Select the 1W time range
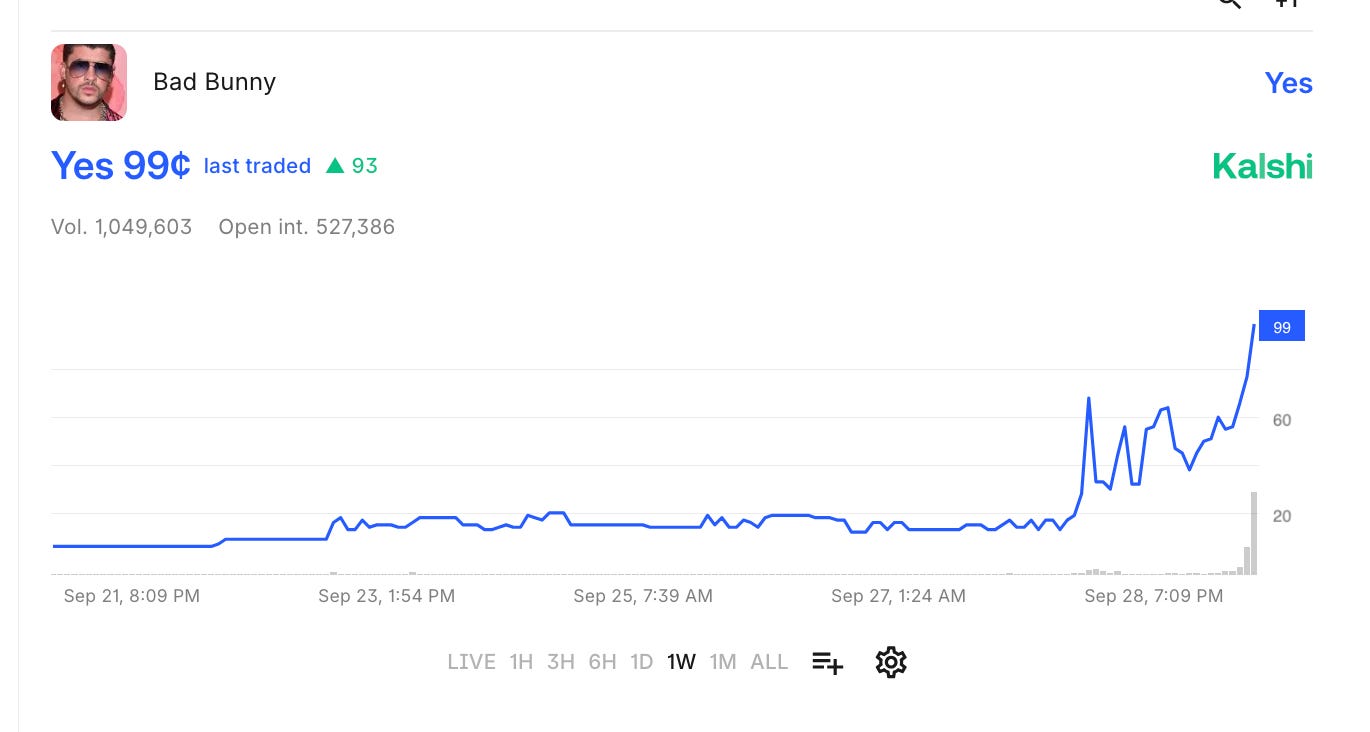The image size is (1370, 732). click(x=681, y=662)
